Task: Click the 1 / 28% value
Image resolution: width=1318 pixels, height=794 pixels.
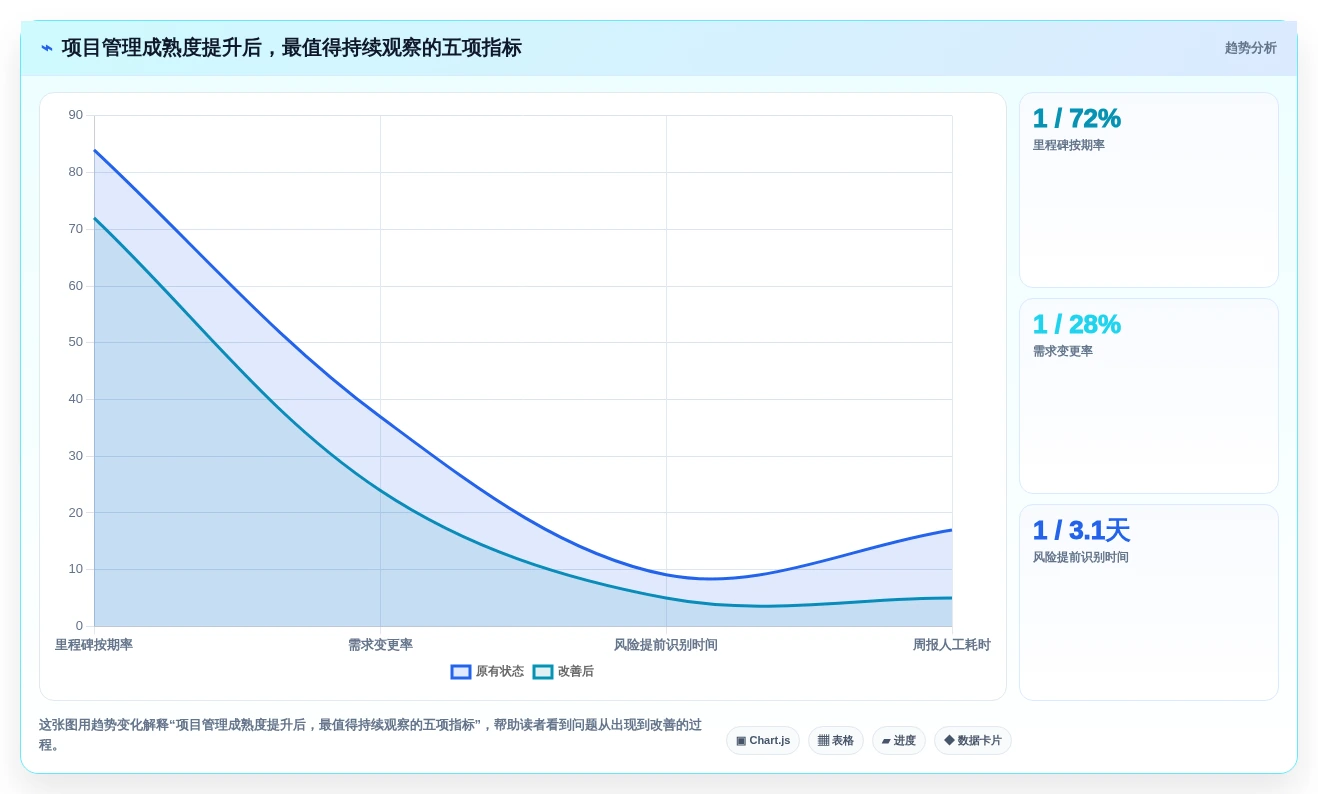Action: coord(1077,324)
